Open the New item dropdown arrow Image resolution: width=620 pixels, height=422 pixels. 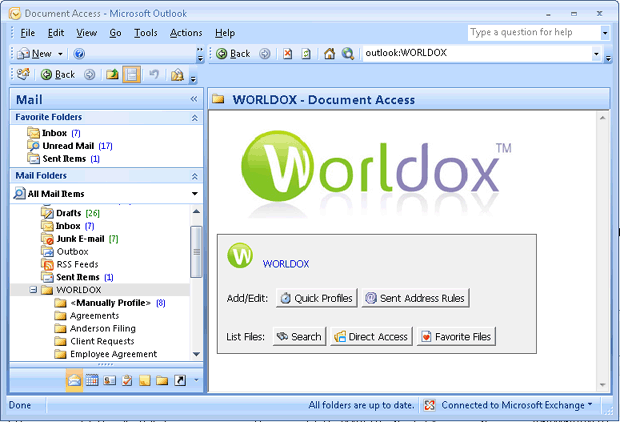coord(60,54)
